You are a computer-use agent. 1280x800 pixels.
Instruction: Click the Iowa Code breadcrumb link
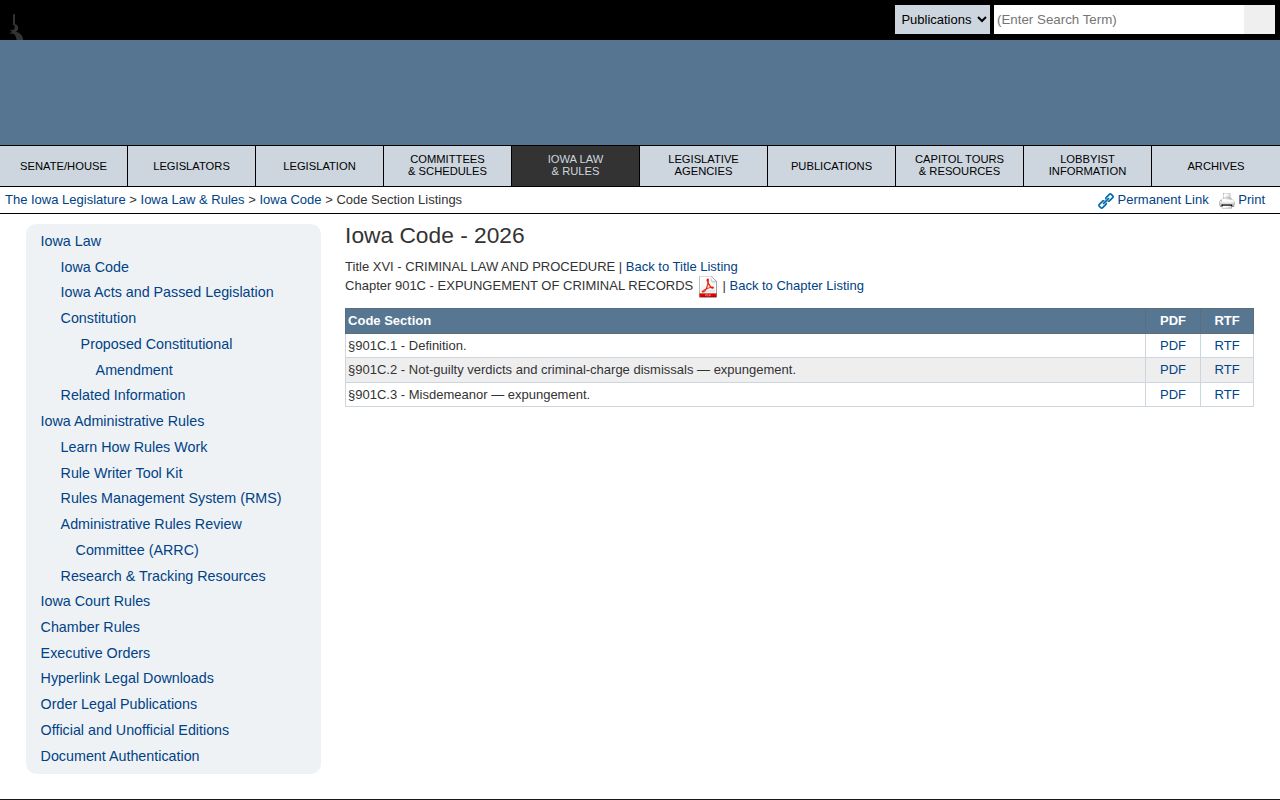(x=290, y=200)
